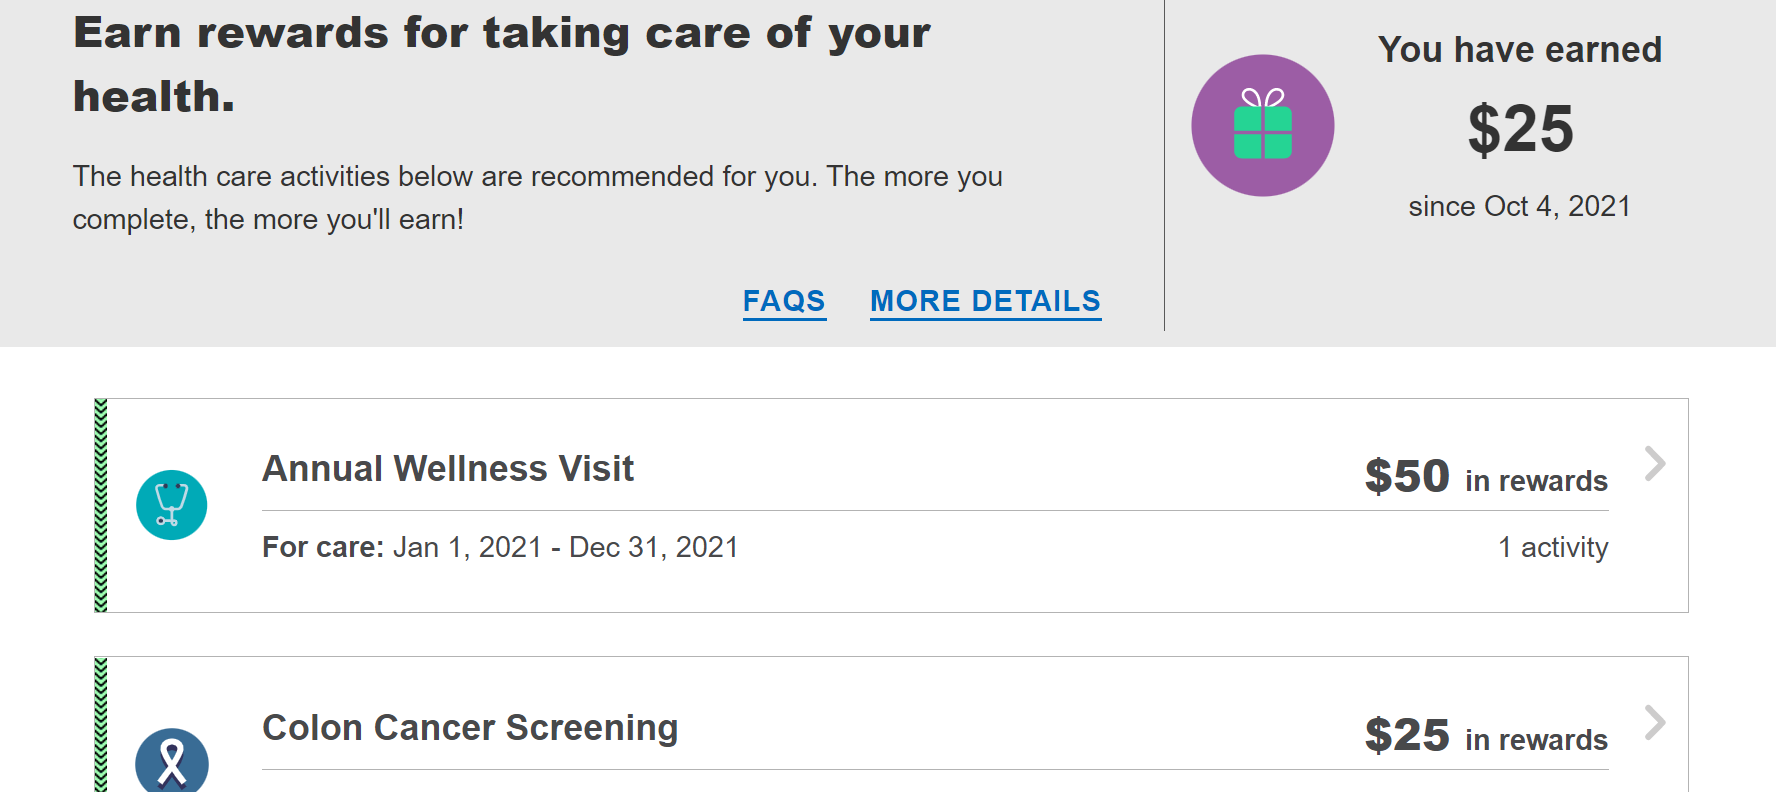Click the '1 activity' count label
The height and width of the screenshot is (792, 1776).
(1553, 547)
